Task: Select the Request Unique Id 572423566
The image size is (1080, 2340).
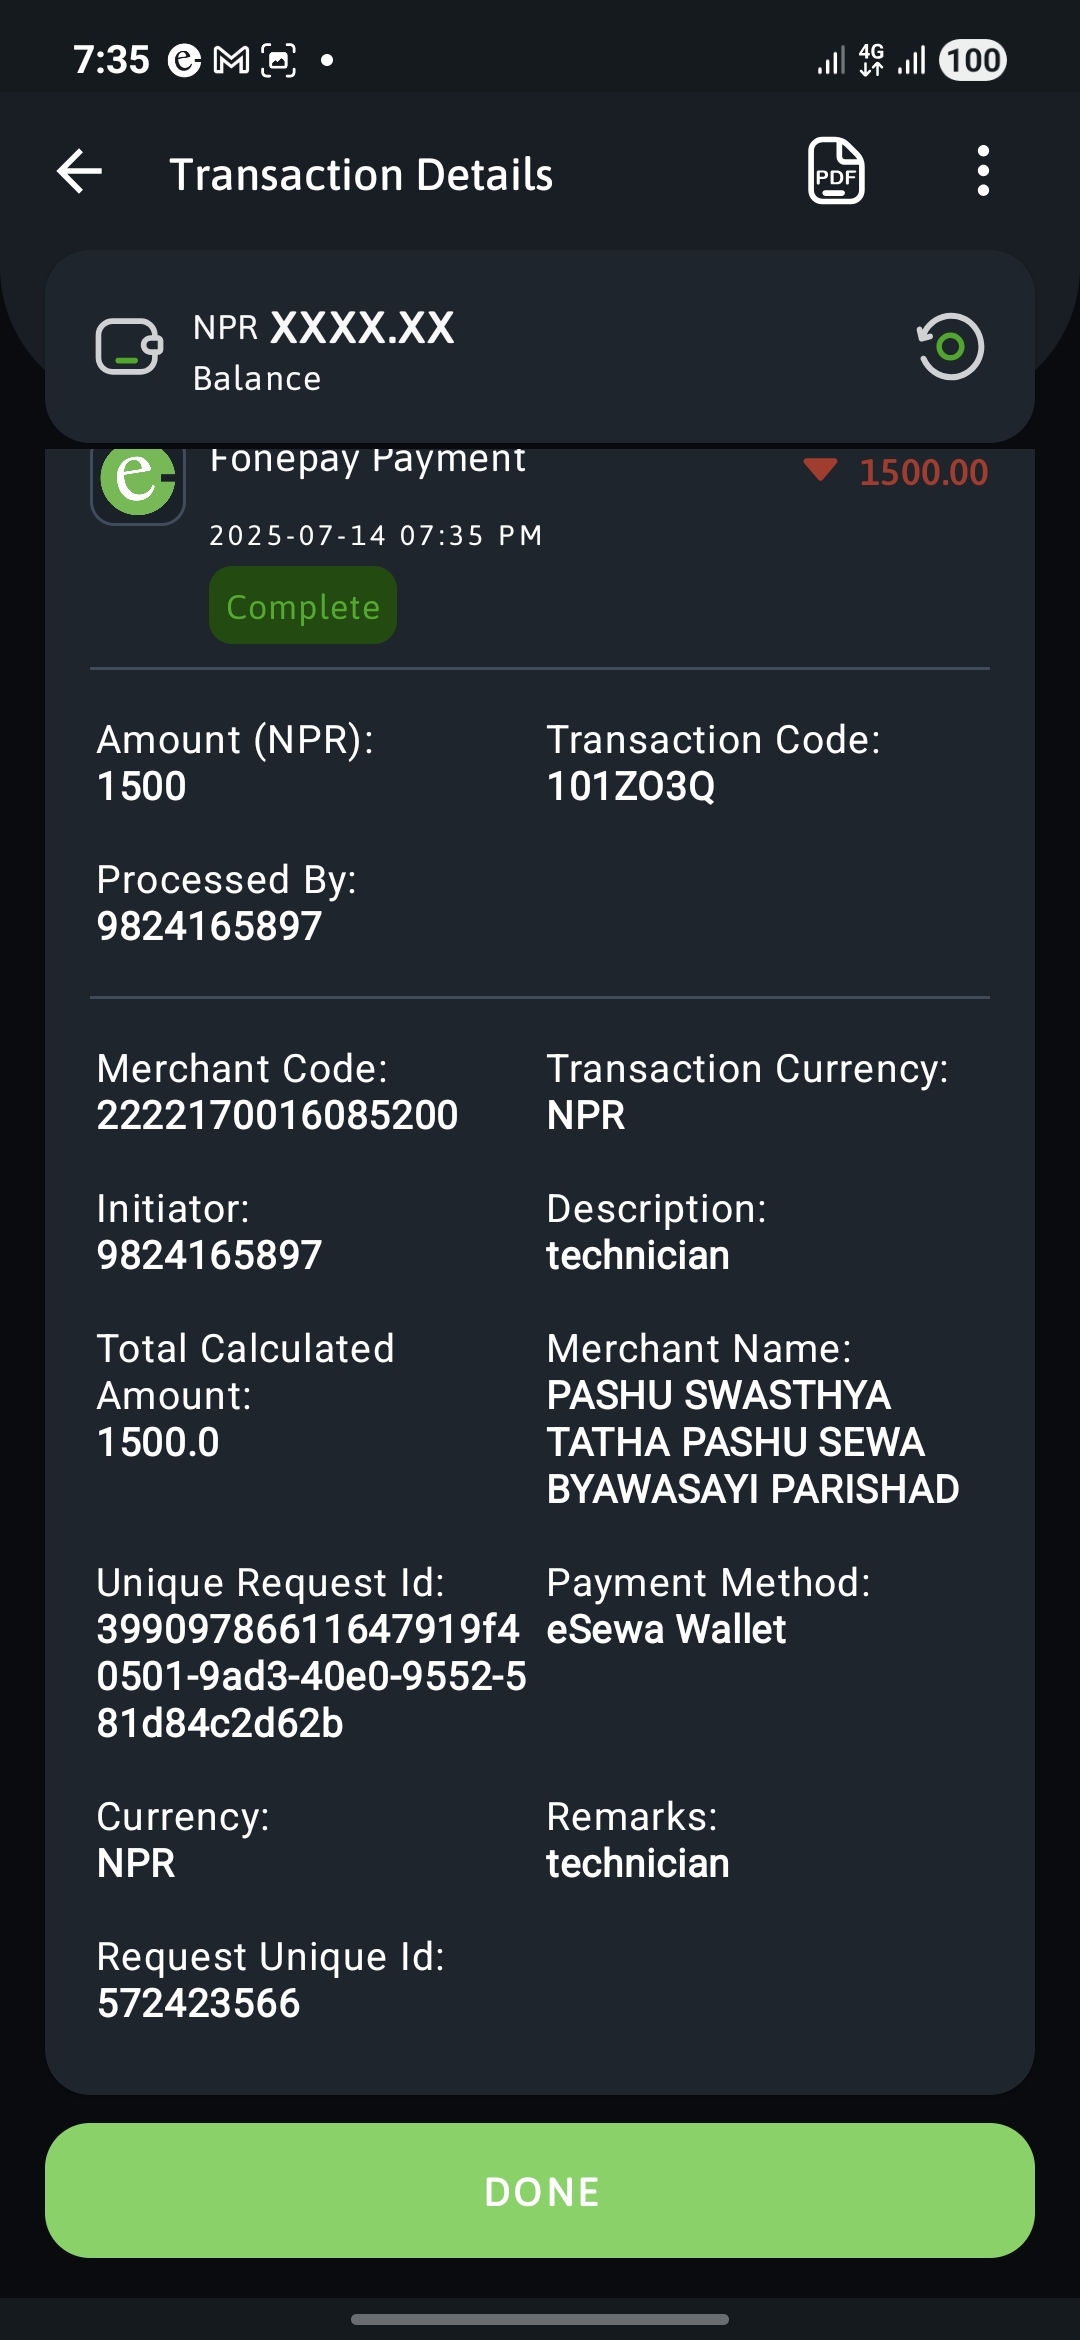Action: click(198, 2003)
